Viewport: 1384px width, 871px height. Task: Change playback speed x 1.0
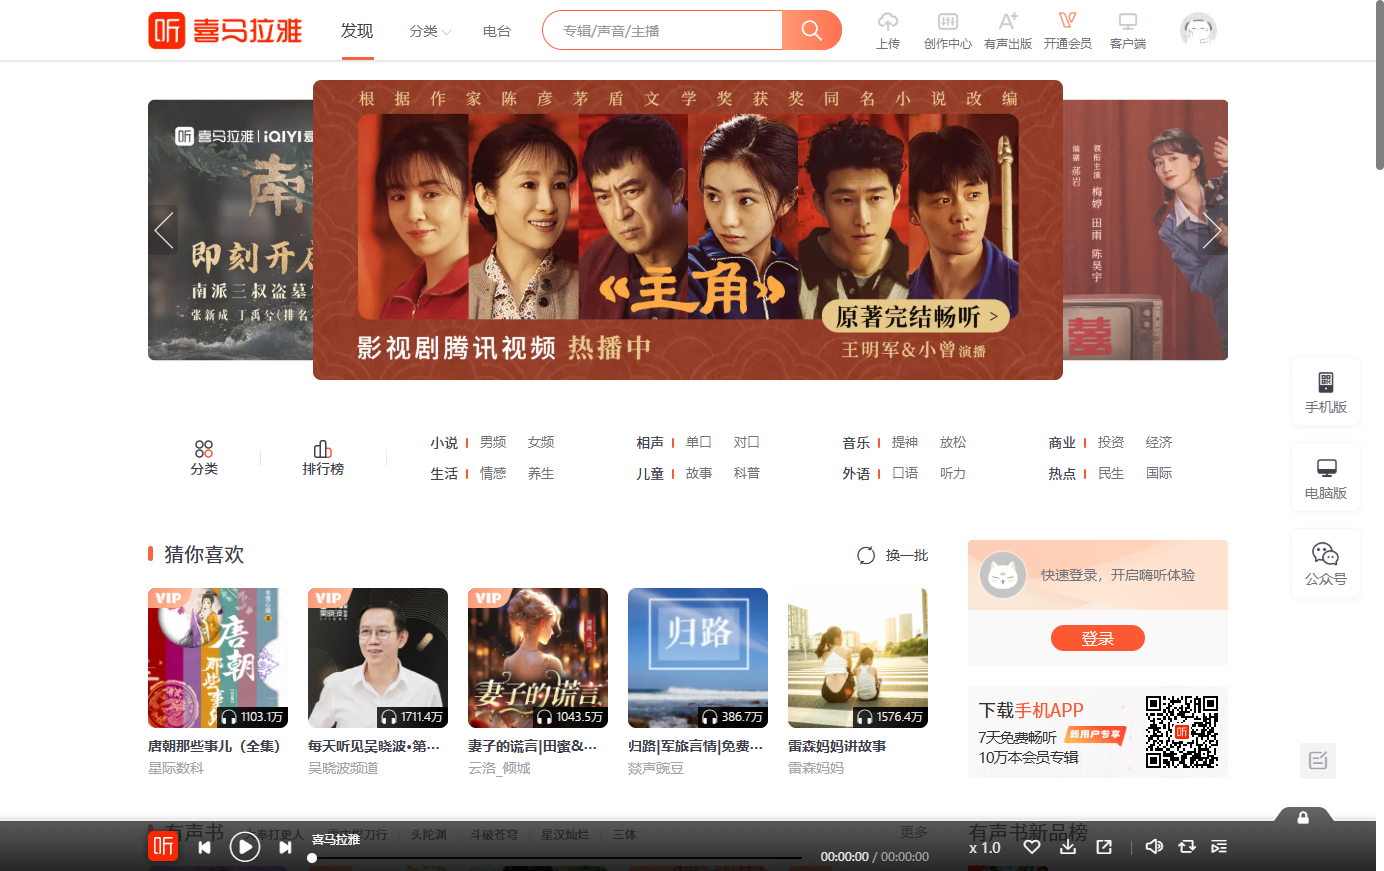point(985,848)
